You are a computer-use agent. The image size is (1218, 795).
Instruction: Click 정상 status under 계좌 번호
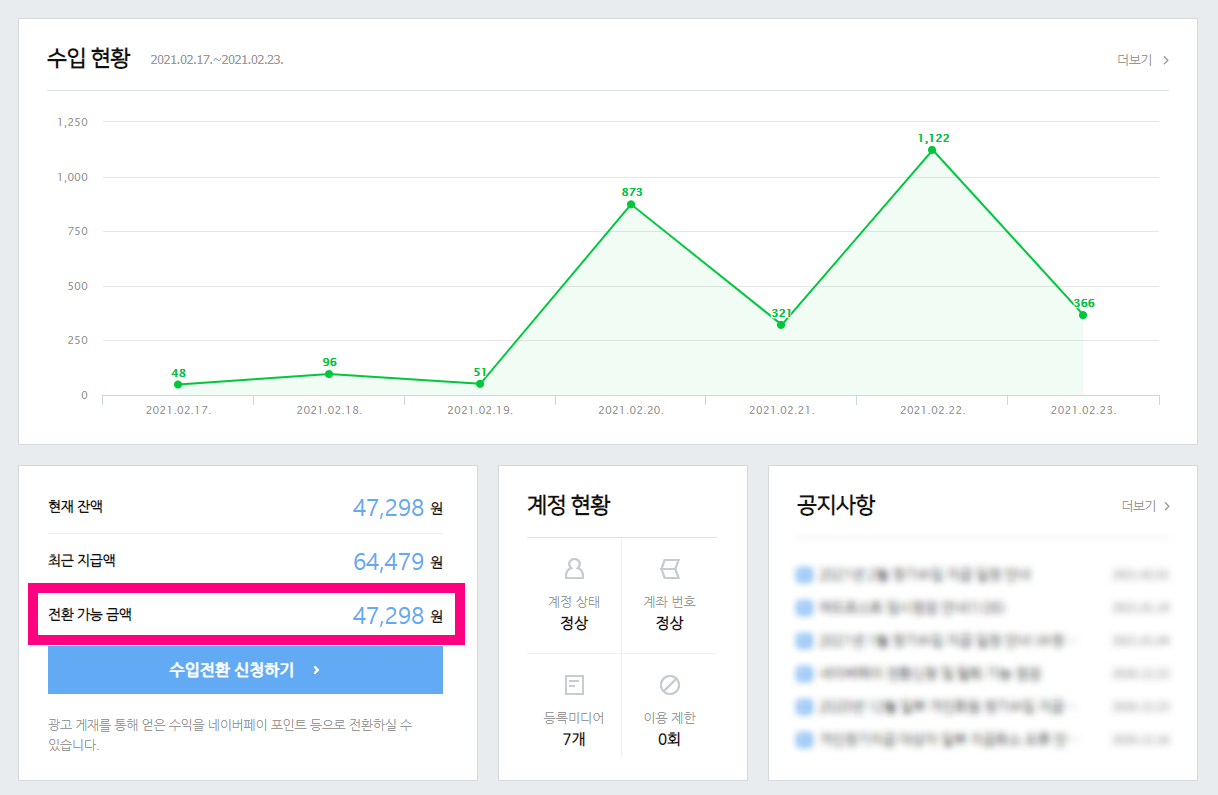[669, 623]
